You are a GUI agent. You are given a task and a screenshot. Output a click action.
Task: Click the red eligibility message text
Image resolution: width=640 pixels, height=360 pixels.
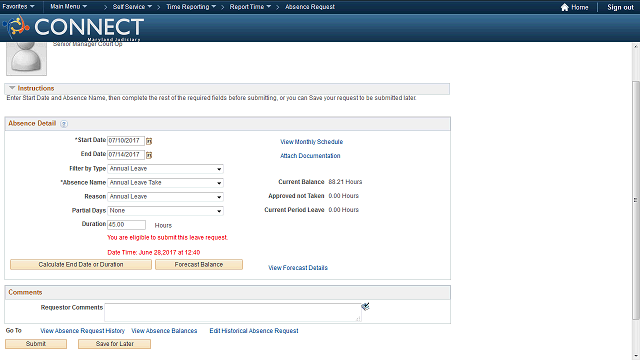click(168, 237)
